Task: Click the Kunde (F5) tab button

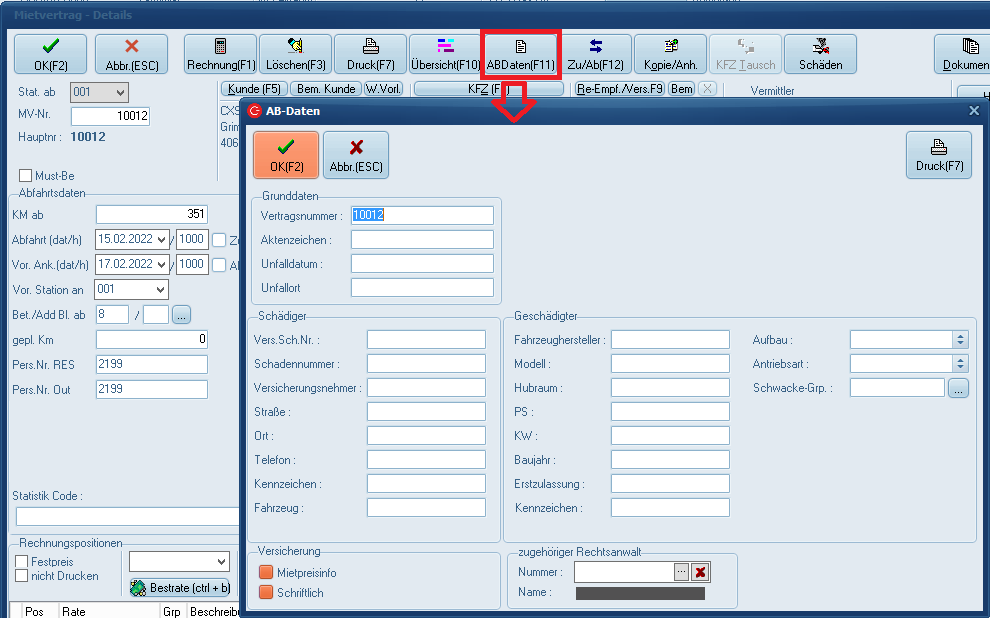Action: click(256, 89)
